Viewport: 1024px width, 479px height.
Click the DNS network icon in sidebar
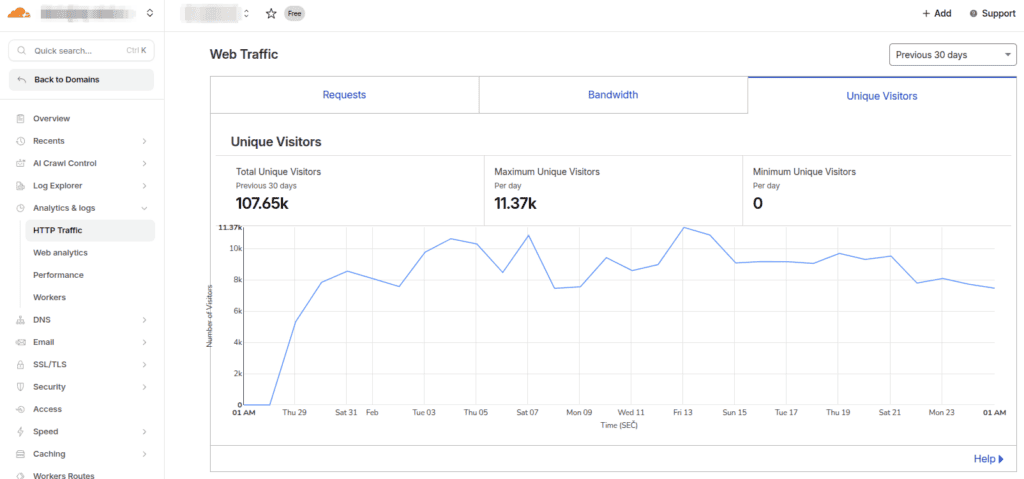[21, 320]
